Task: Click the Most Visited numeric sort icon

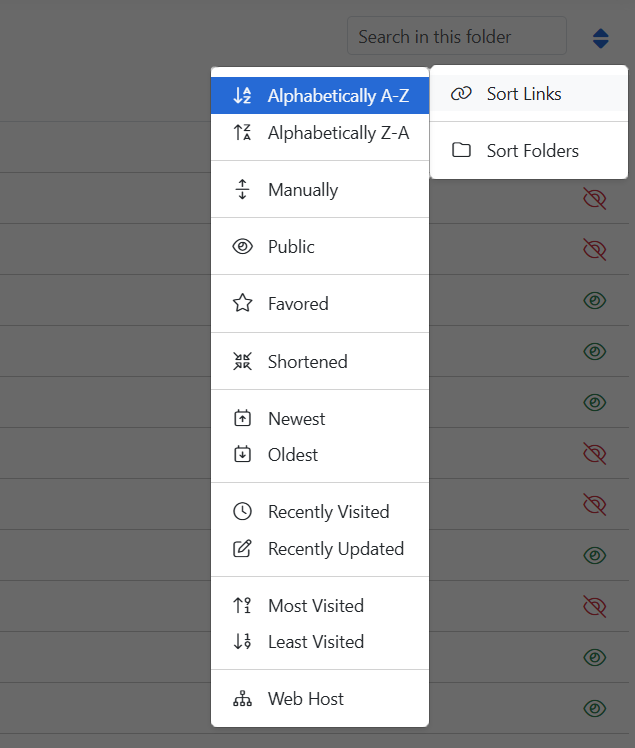Action: pyautogui.click(x=242, y=605)
